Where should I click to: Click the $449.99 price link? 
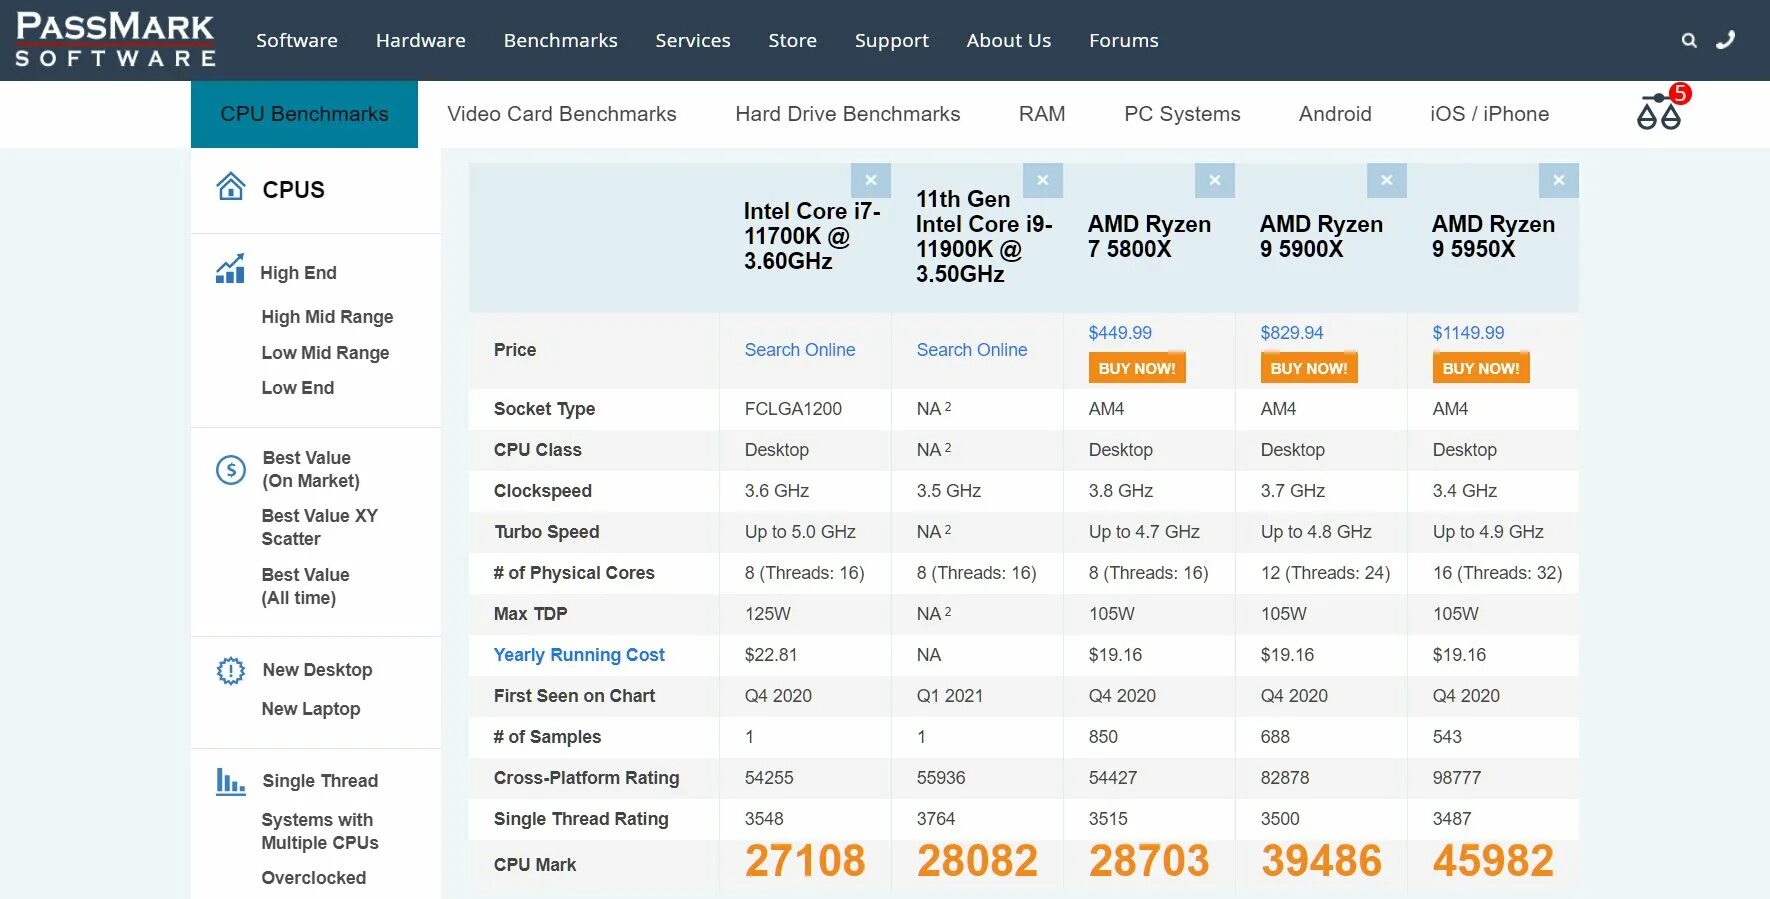coord(1120,333)
